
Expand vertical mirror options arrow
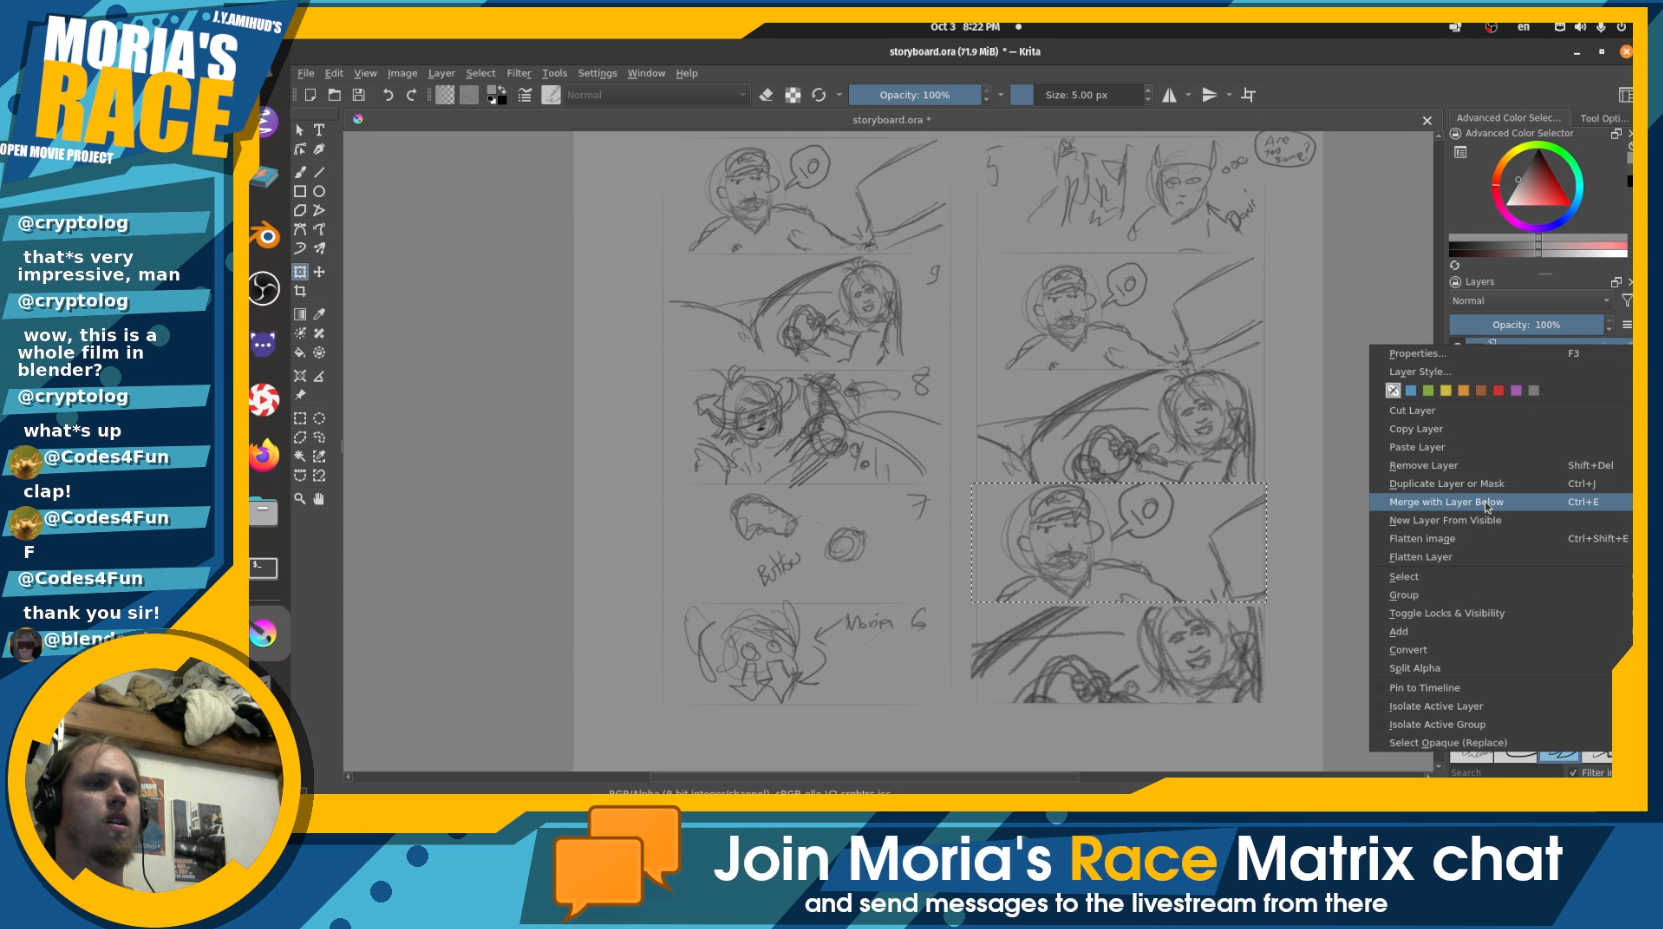1229,95
